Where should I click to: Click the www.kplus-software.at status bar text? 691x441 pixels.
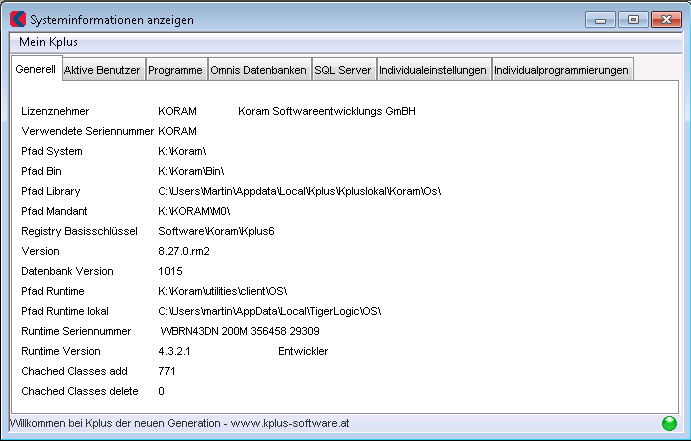(x=289, y=423)
